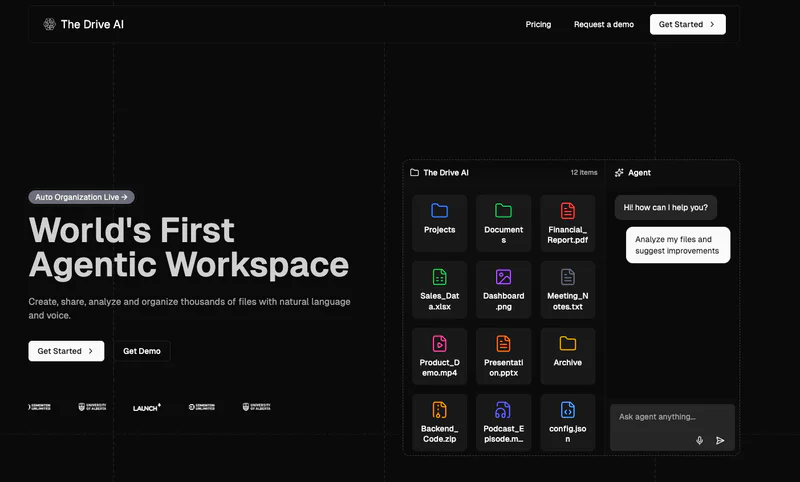Open the Pricing page
This screenshot has width=800, height=482.
538,24
